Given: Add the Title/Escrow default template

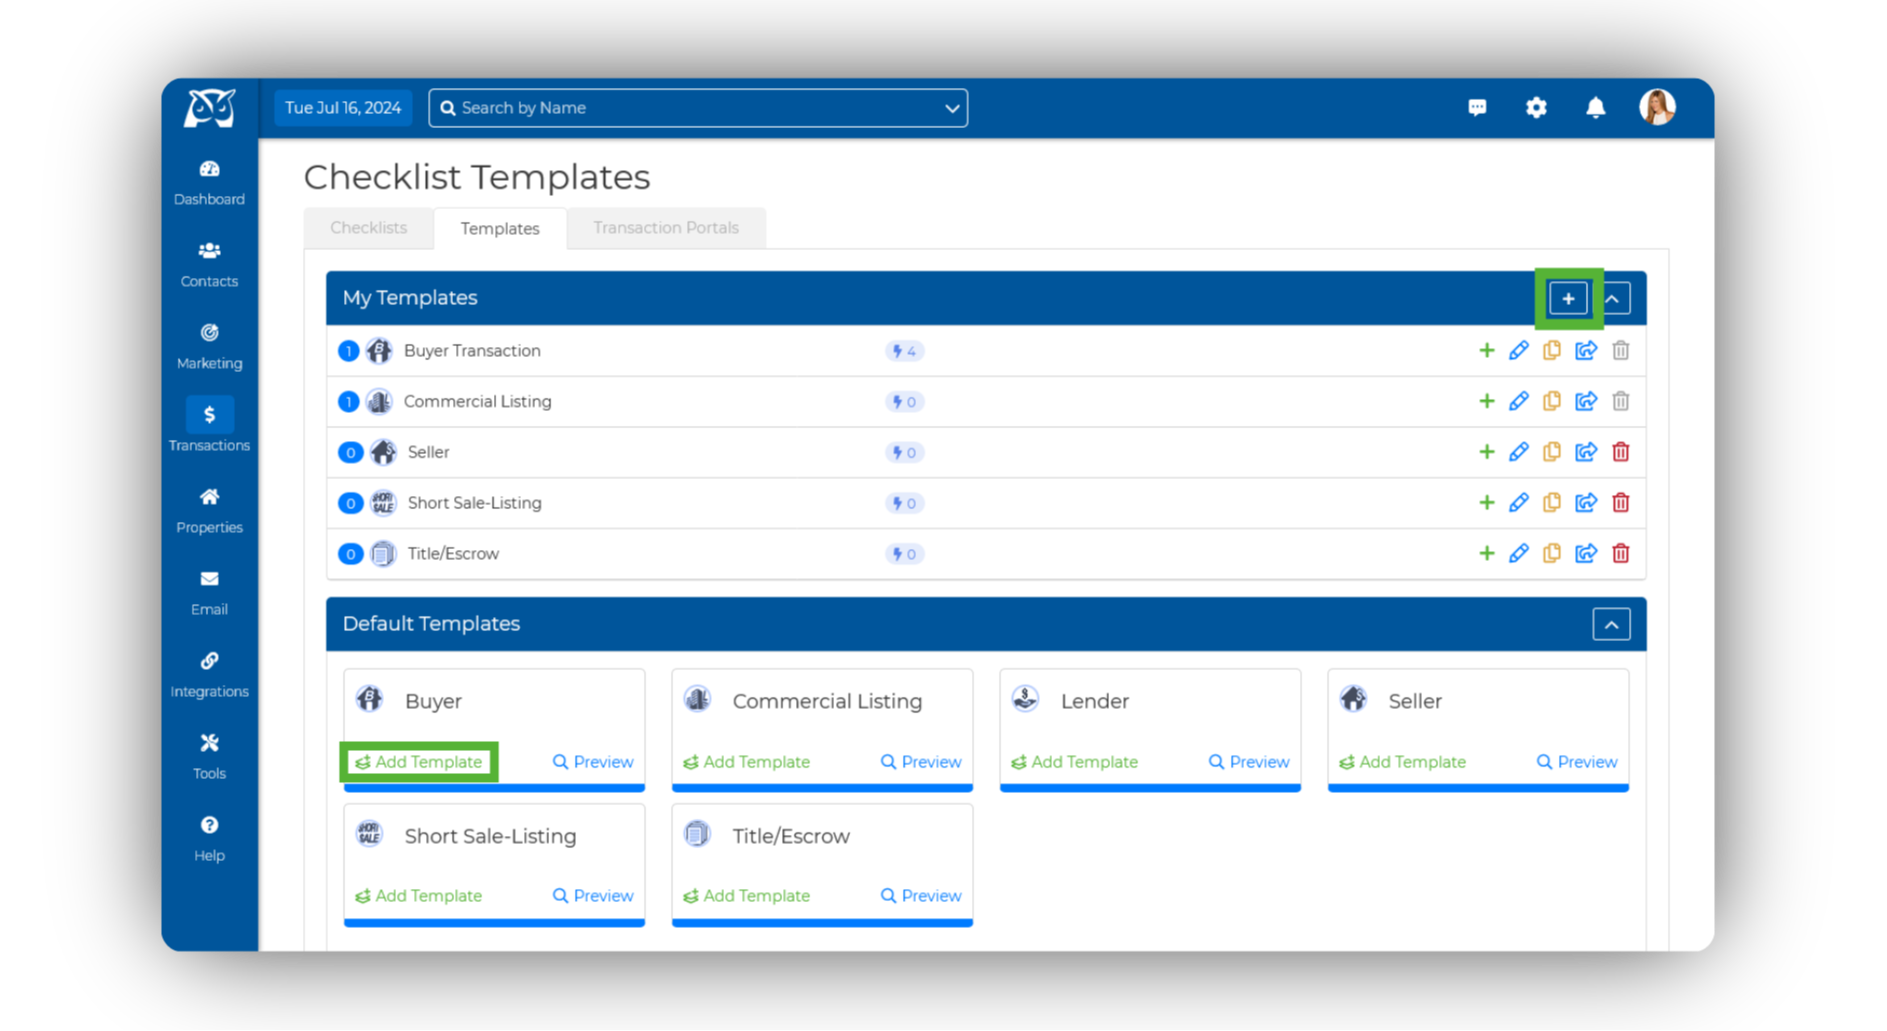Looking at the screenshot, I should (747, 896).
